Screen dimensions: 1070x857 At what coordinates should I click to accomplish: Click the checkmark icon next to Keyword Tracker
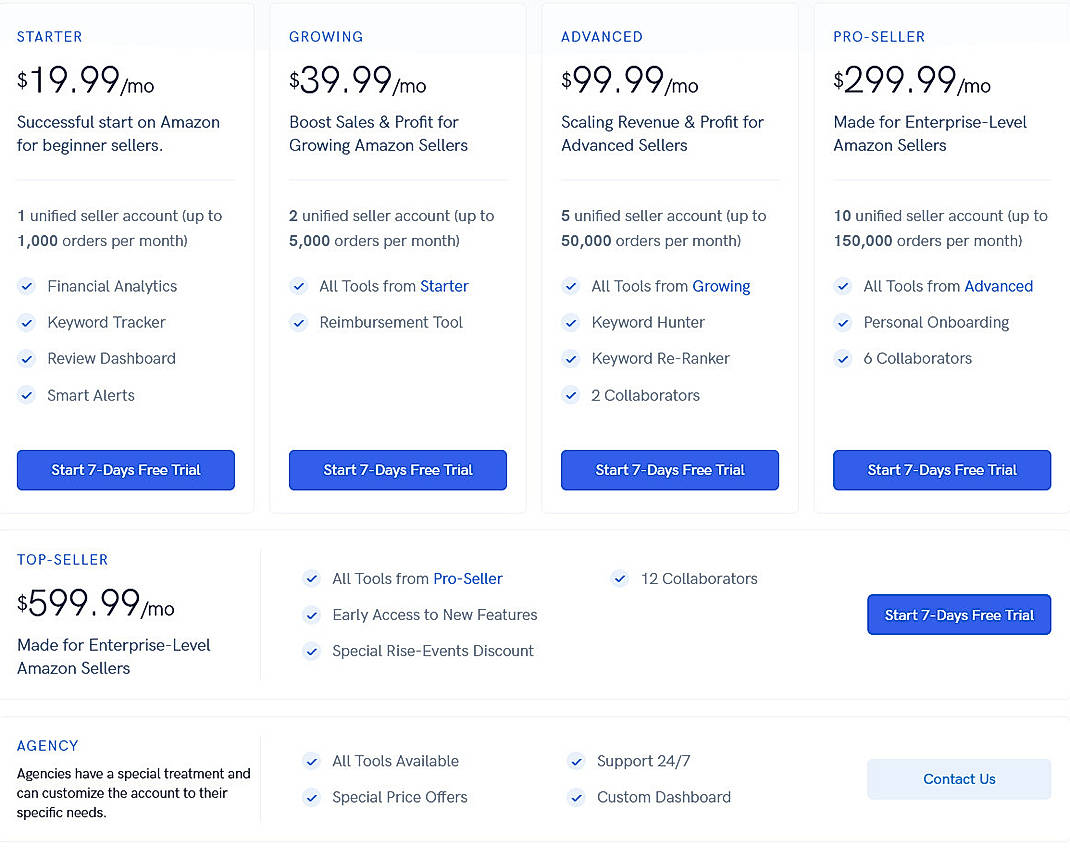[x=27, y=322]
